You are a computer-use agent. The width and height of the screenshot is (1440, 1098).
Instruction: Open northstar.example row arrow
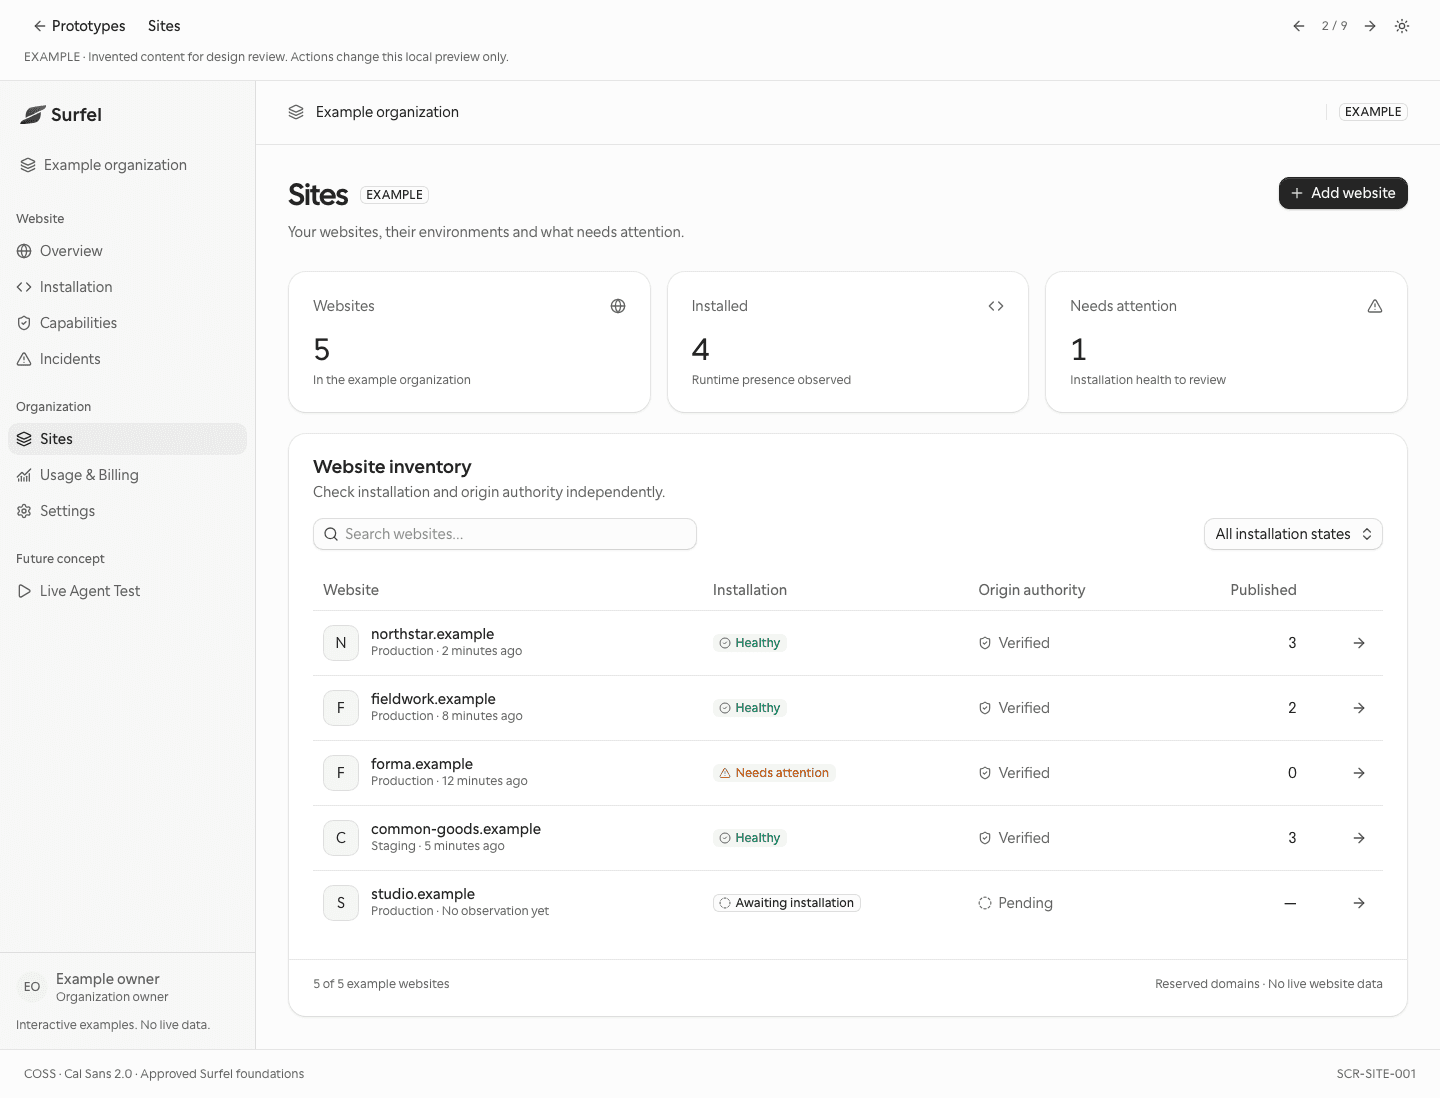(1359, 643)
